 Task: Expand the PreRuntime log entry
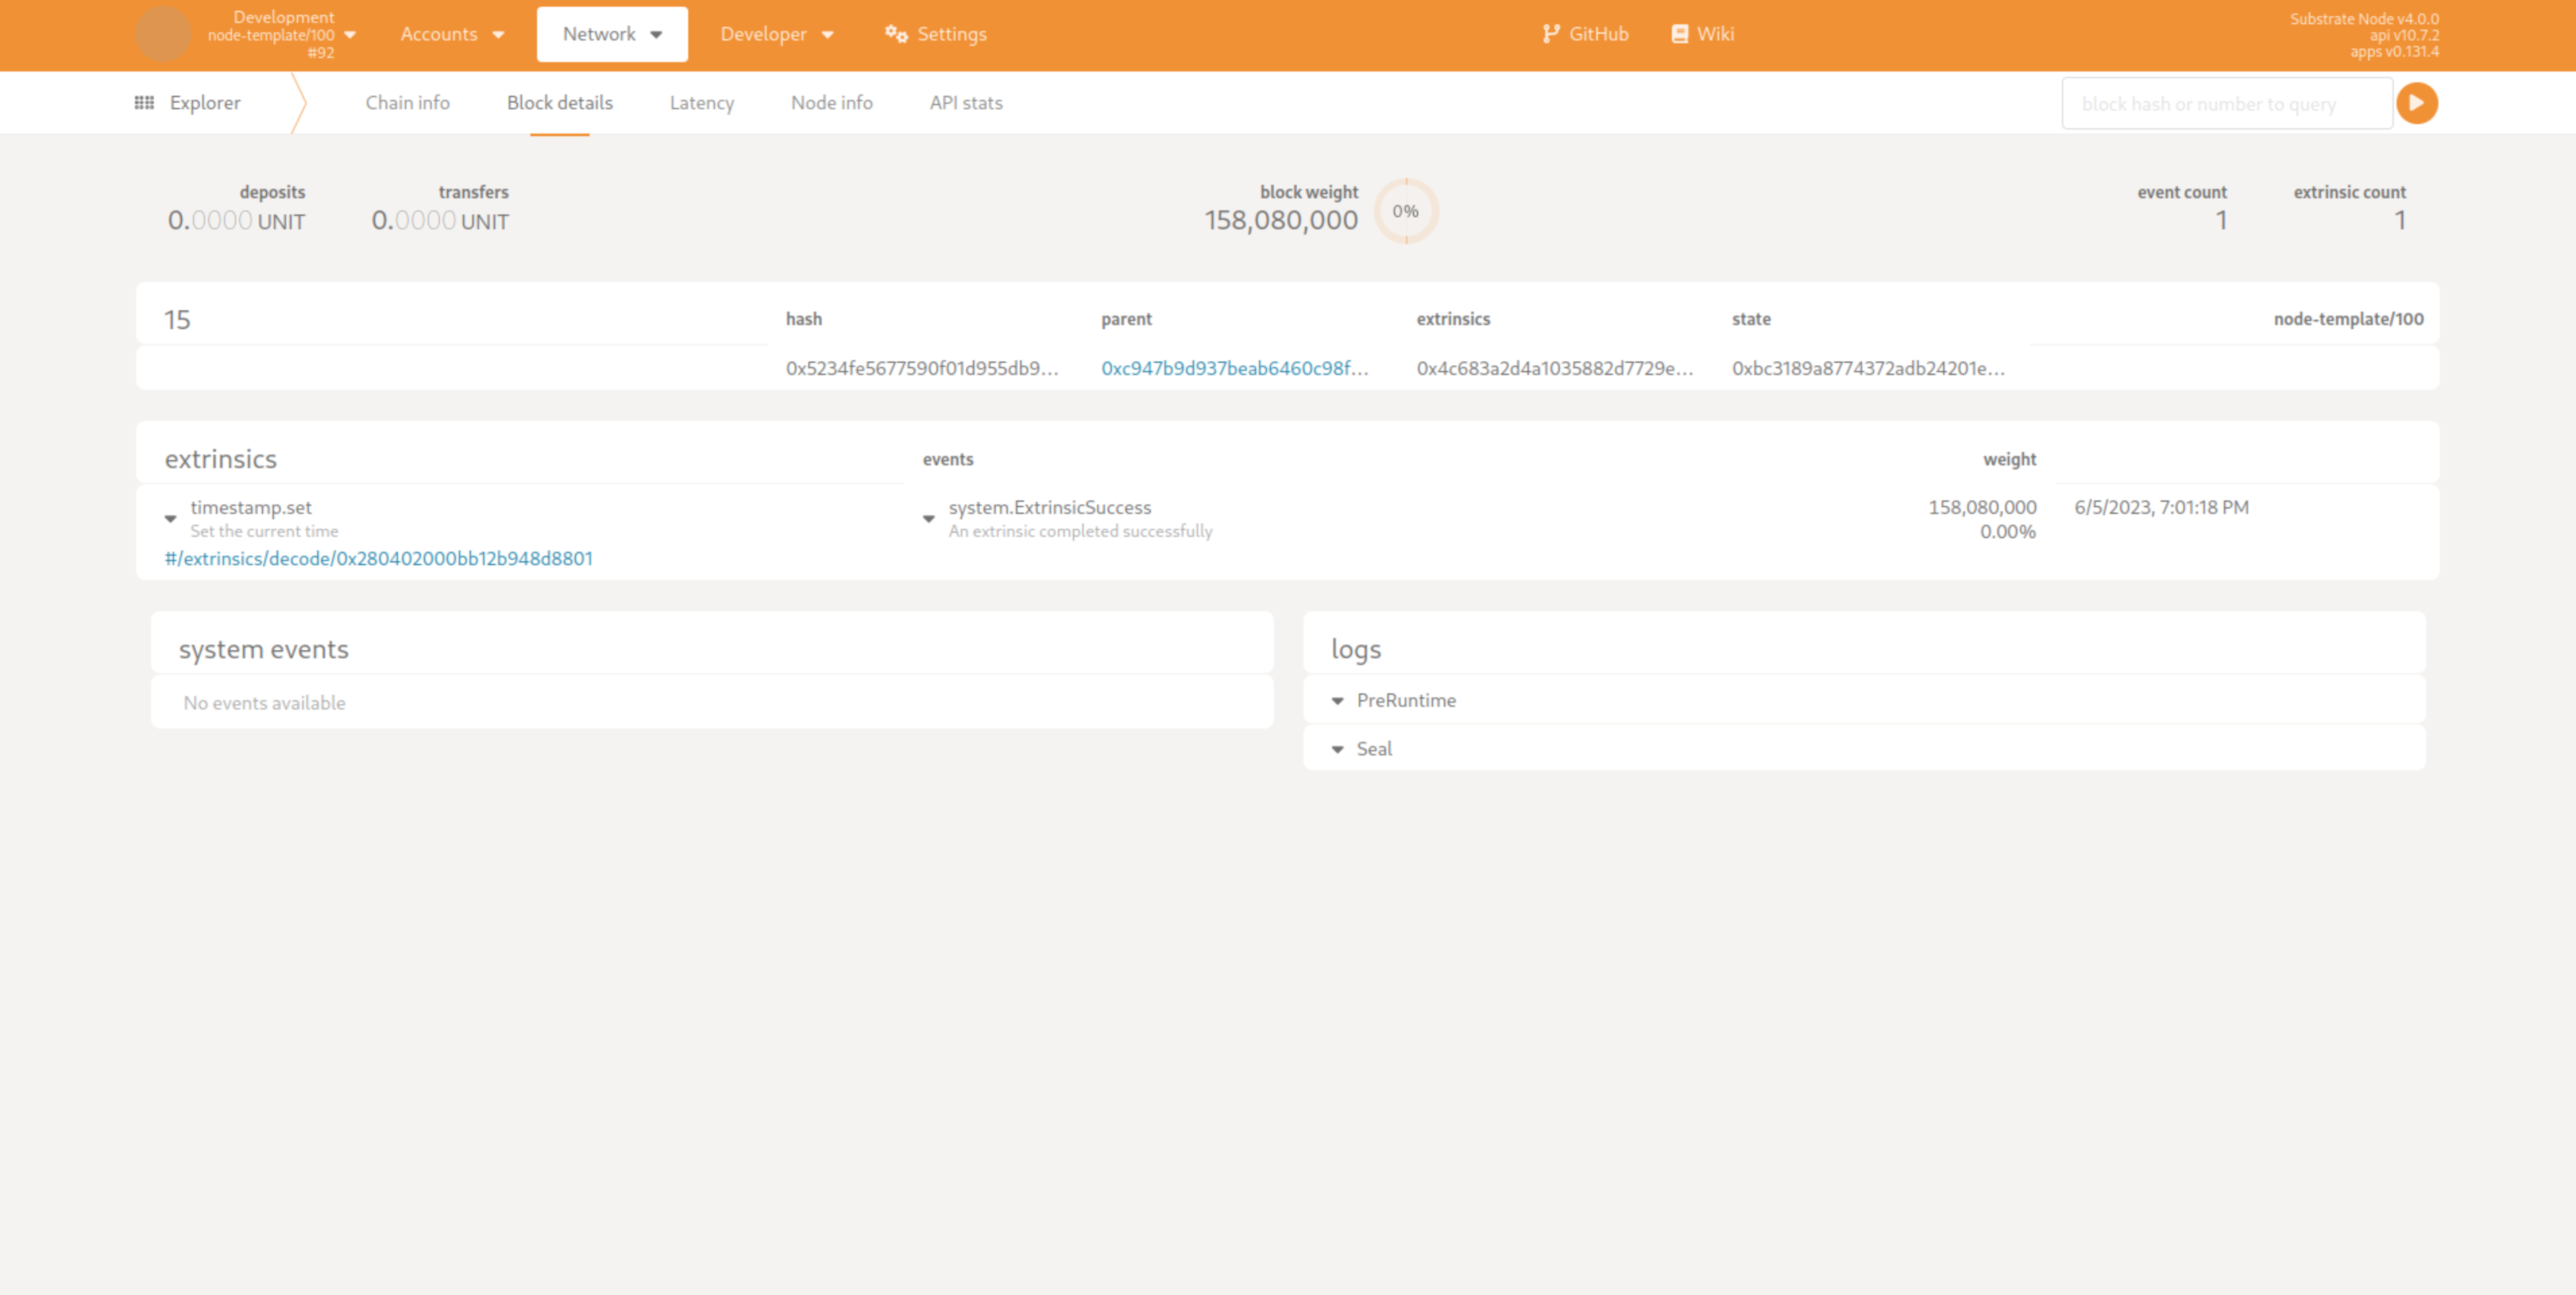click(1337, 701)
